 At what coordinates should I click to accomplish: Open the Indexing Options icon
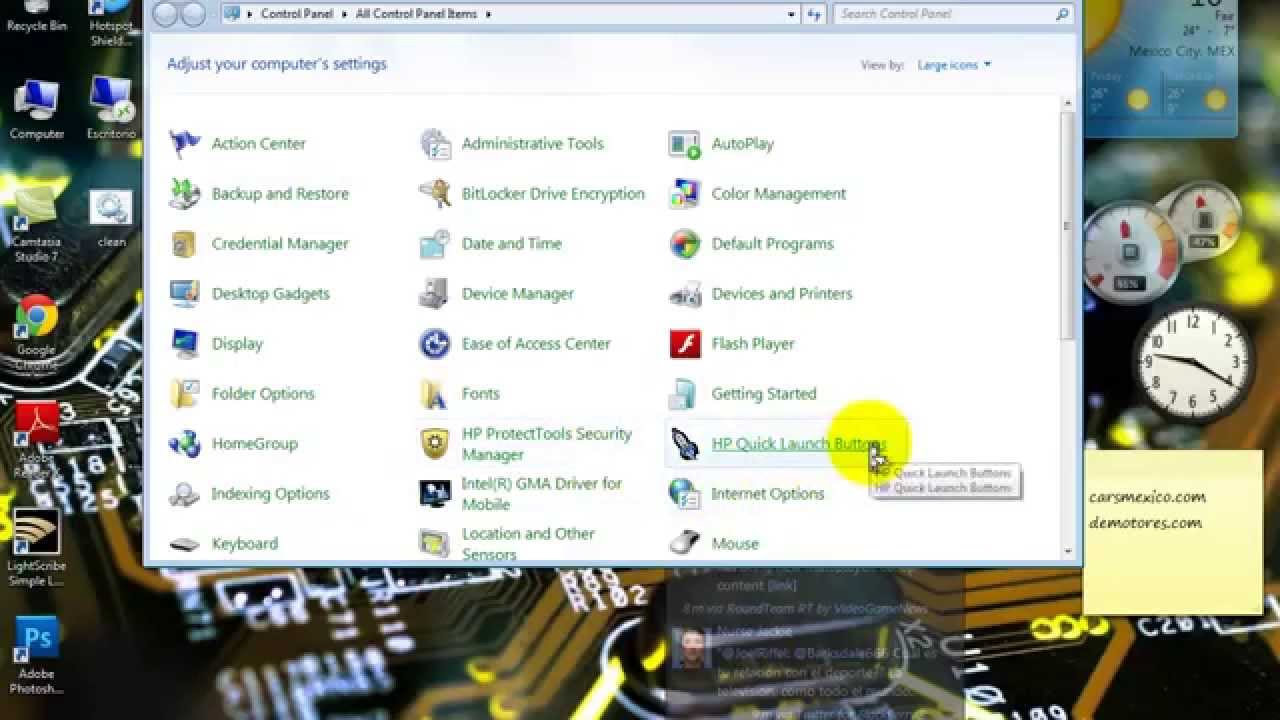pos(185,494)
